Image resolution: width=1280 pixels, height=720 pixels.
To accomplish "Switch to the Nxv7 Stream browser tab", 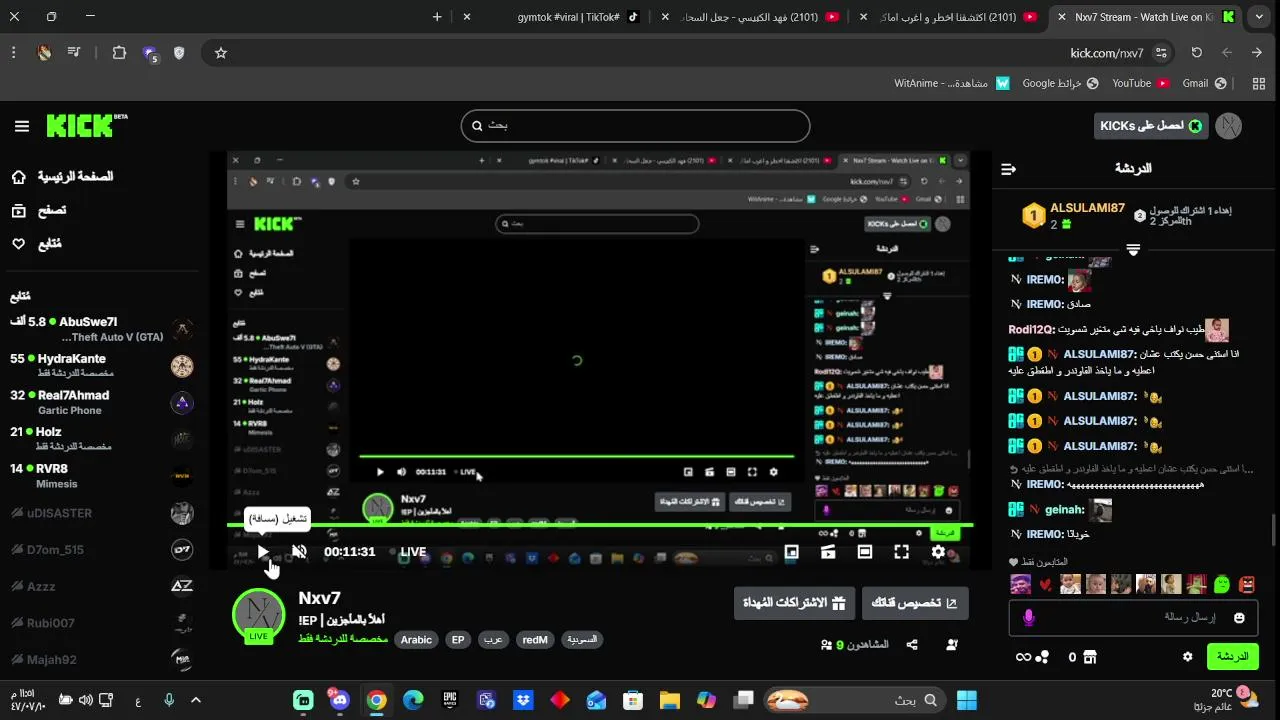I will (x=1144, y=17).
